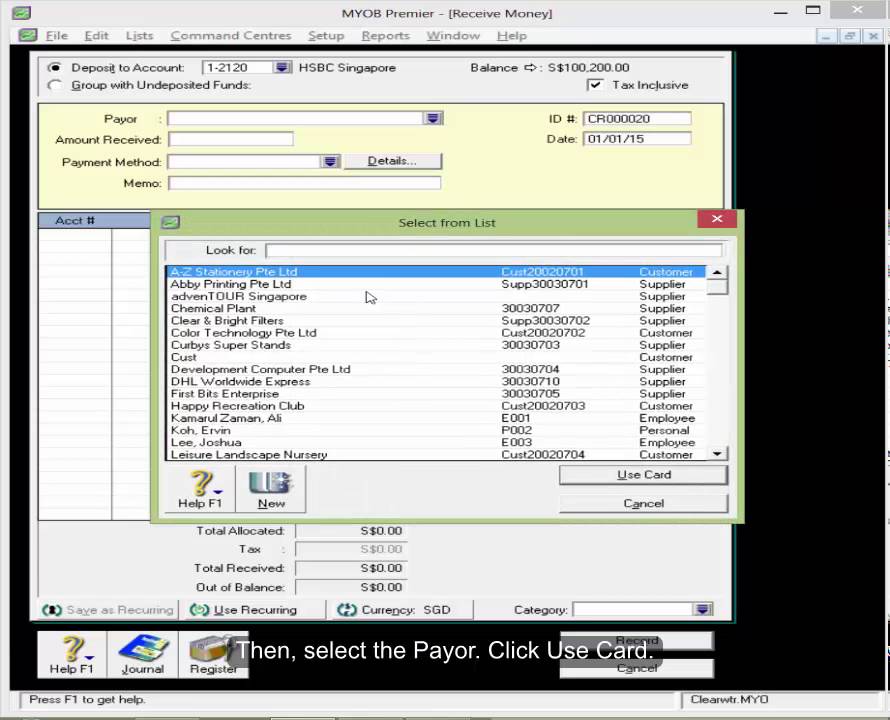Open the Deposit to Account dropdown arrow
The image size is (890, 720).
tap(282, 68)
